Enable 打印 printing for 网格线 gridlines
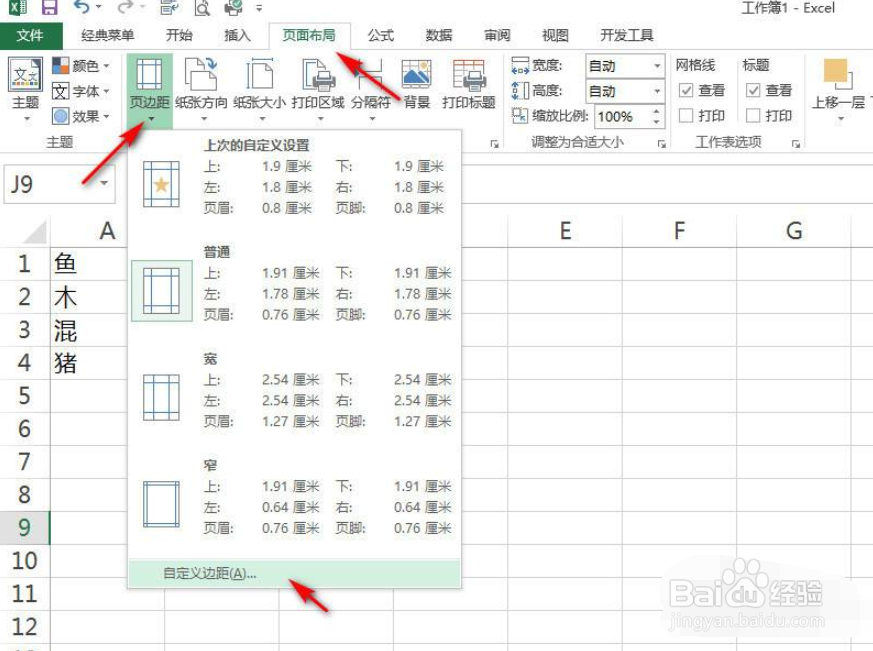The image size is (873, 651). tap(685, 115)
